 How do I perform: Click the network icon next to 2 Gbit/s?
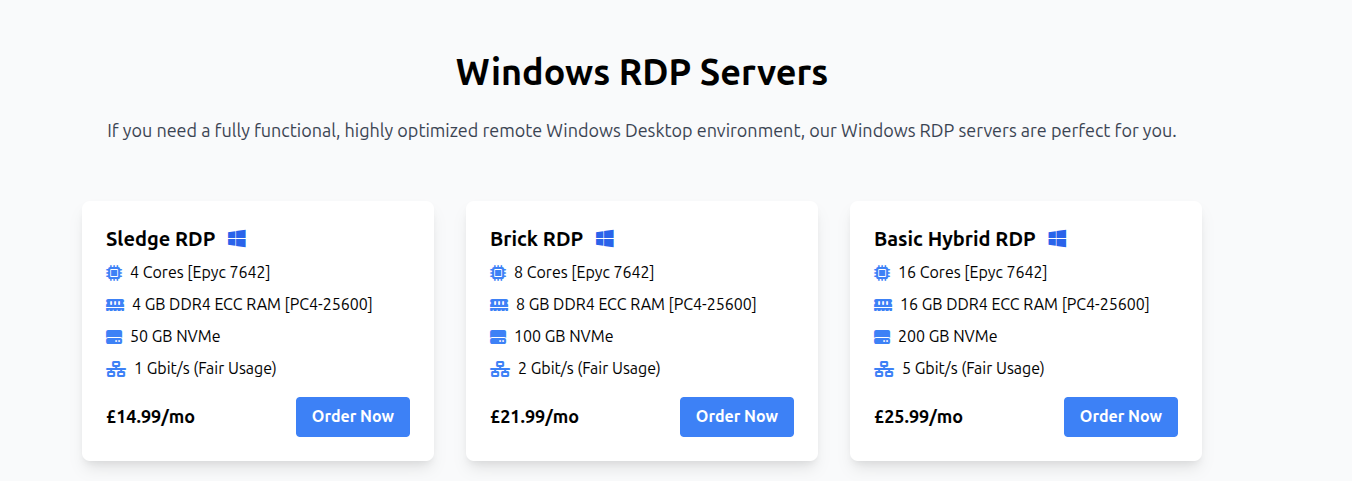(x=500, y=369)
